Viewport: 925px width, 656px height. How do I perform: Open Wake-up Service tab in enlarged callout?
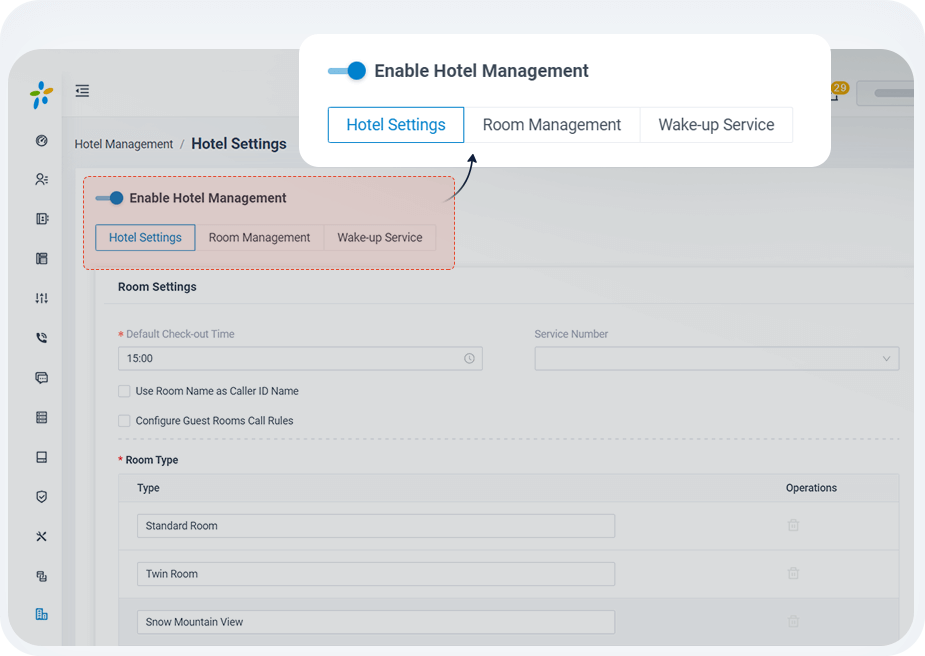click(716, 125)
